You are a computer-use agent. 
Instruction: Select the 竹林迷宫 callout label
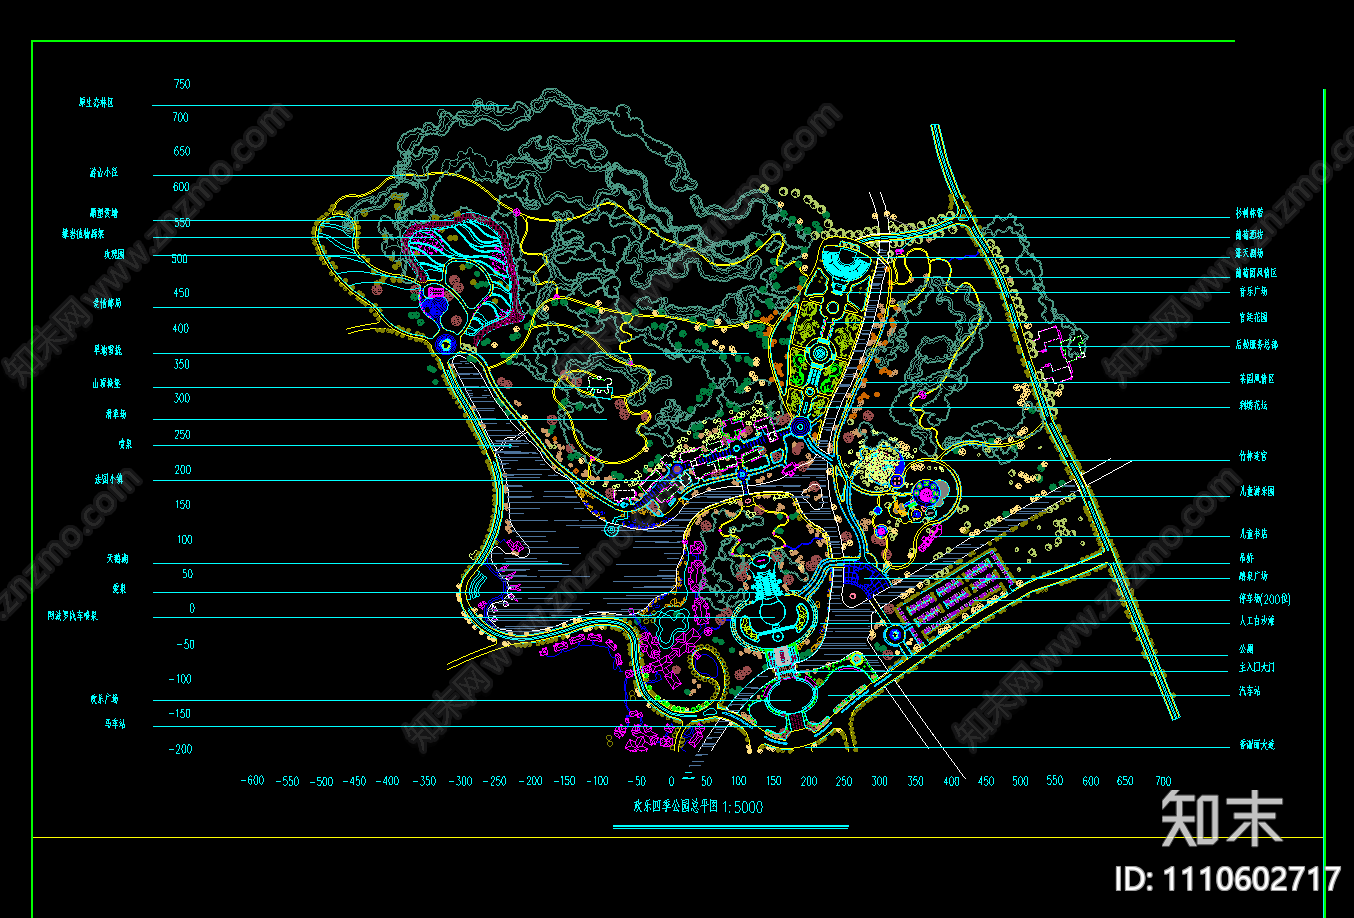1253,456
